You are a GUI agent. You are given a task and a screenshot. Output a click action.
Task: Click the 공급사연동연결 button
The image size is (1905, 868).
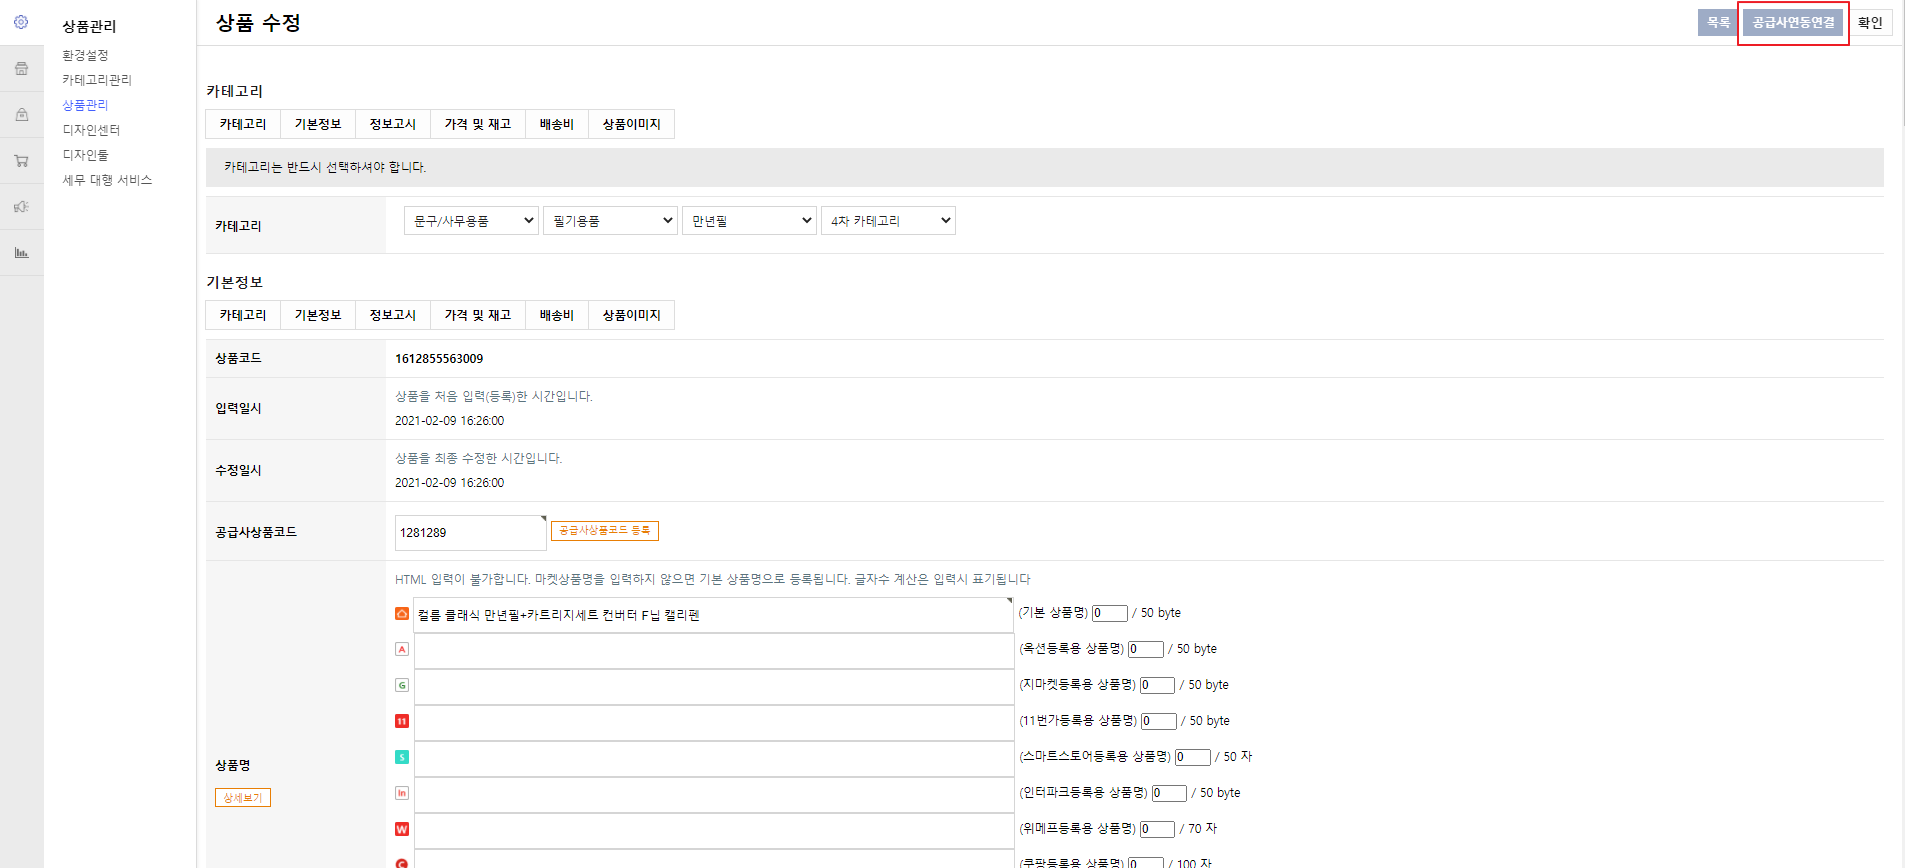coord(1793,23)
